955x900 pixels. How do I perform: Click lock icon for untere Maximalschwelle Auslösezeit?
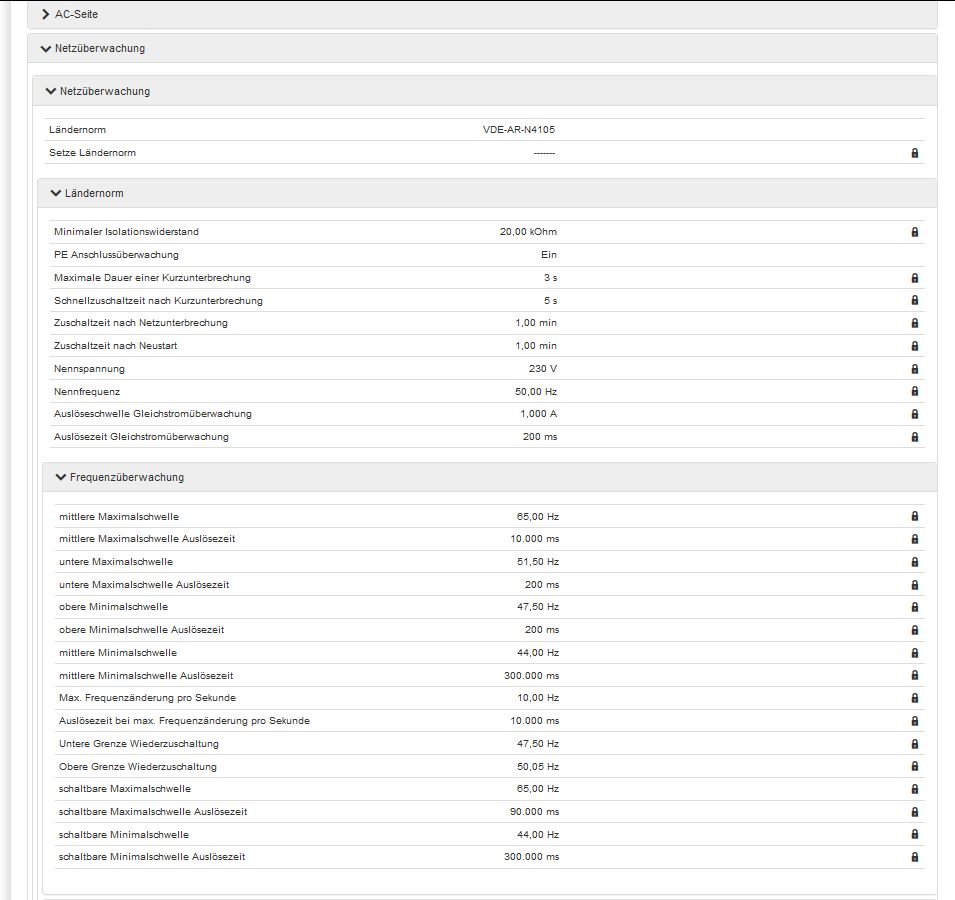coord(914,585)
